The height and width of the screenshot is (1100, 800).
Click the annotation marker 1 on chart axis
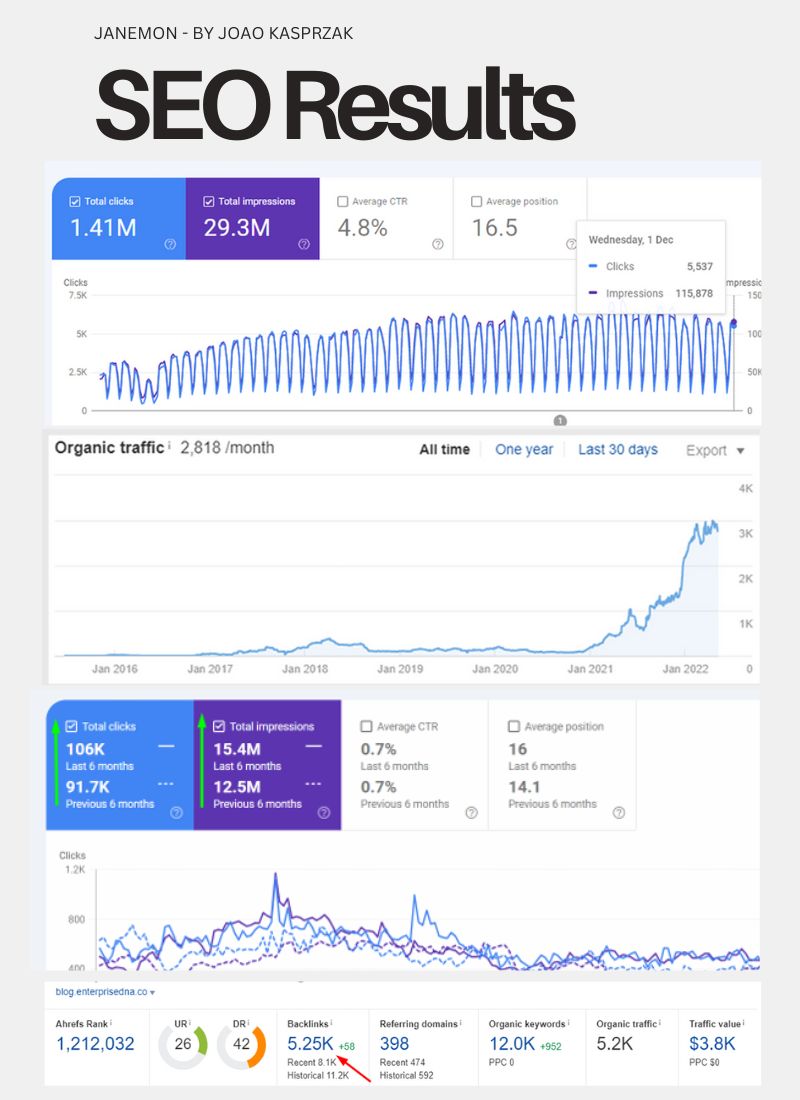tap(560, 421)
